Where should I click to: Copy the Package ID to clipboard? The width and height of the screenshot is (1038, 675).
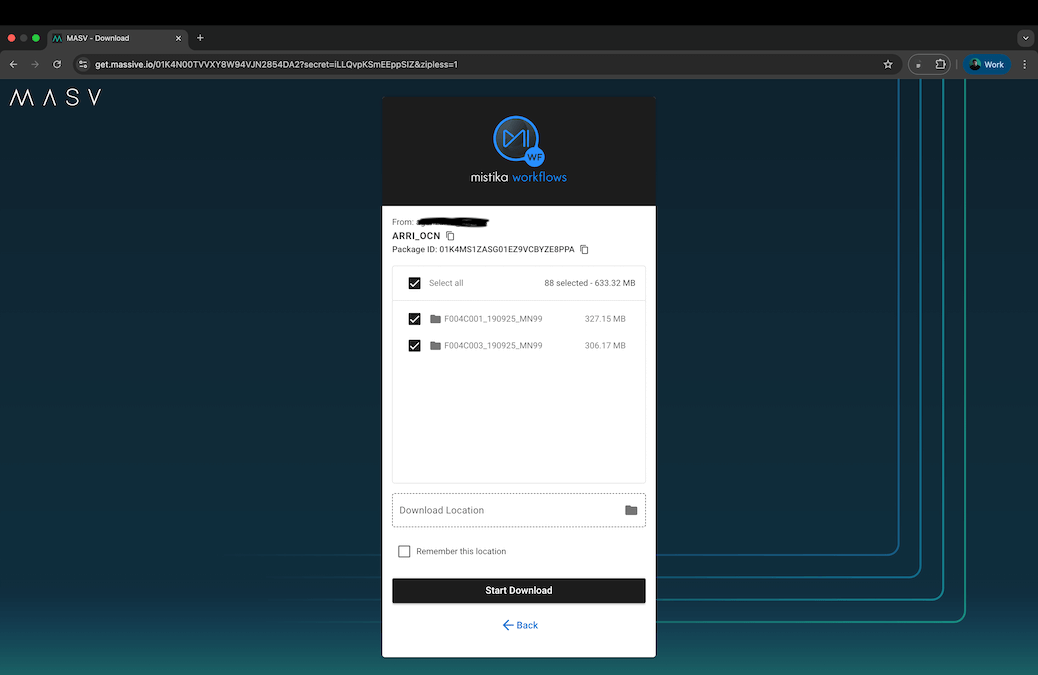point(584,249)
